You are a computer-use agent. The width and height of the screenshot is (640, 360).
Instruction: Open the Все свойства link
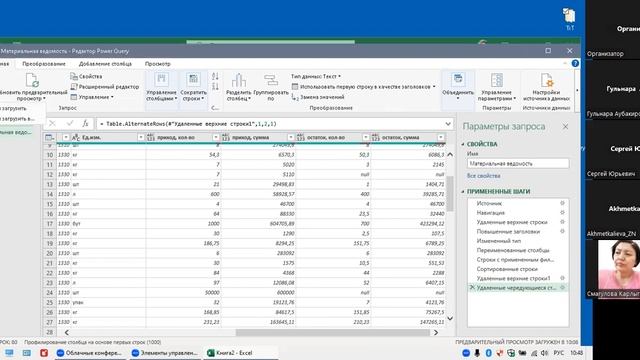pyautogui.click(x=483, y=176)
